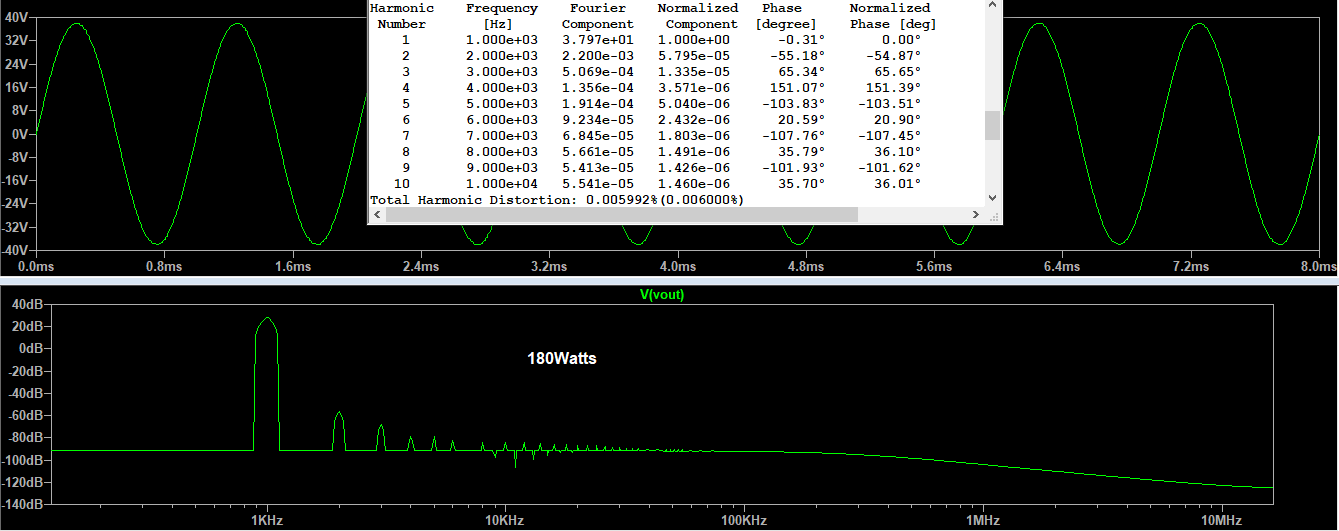Click the 8.0ms time axis label

[1319, 267]
